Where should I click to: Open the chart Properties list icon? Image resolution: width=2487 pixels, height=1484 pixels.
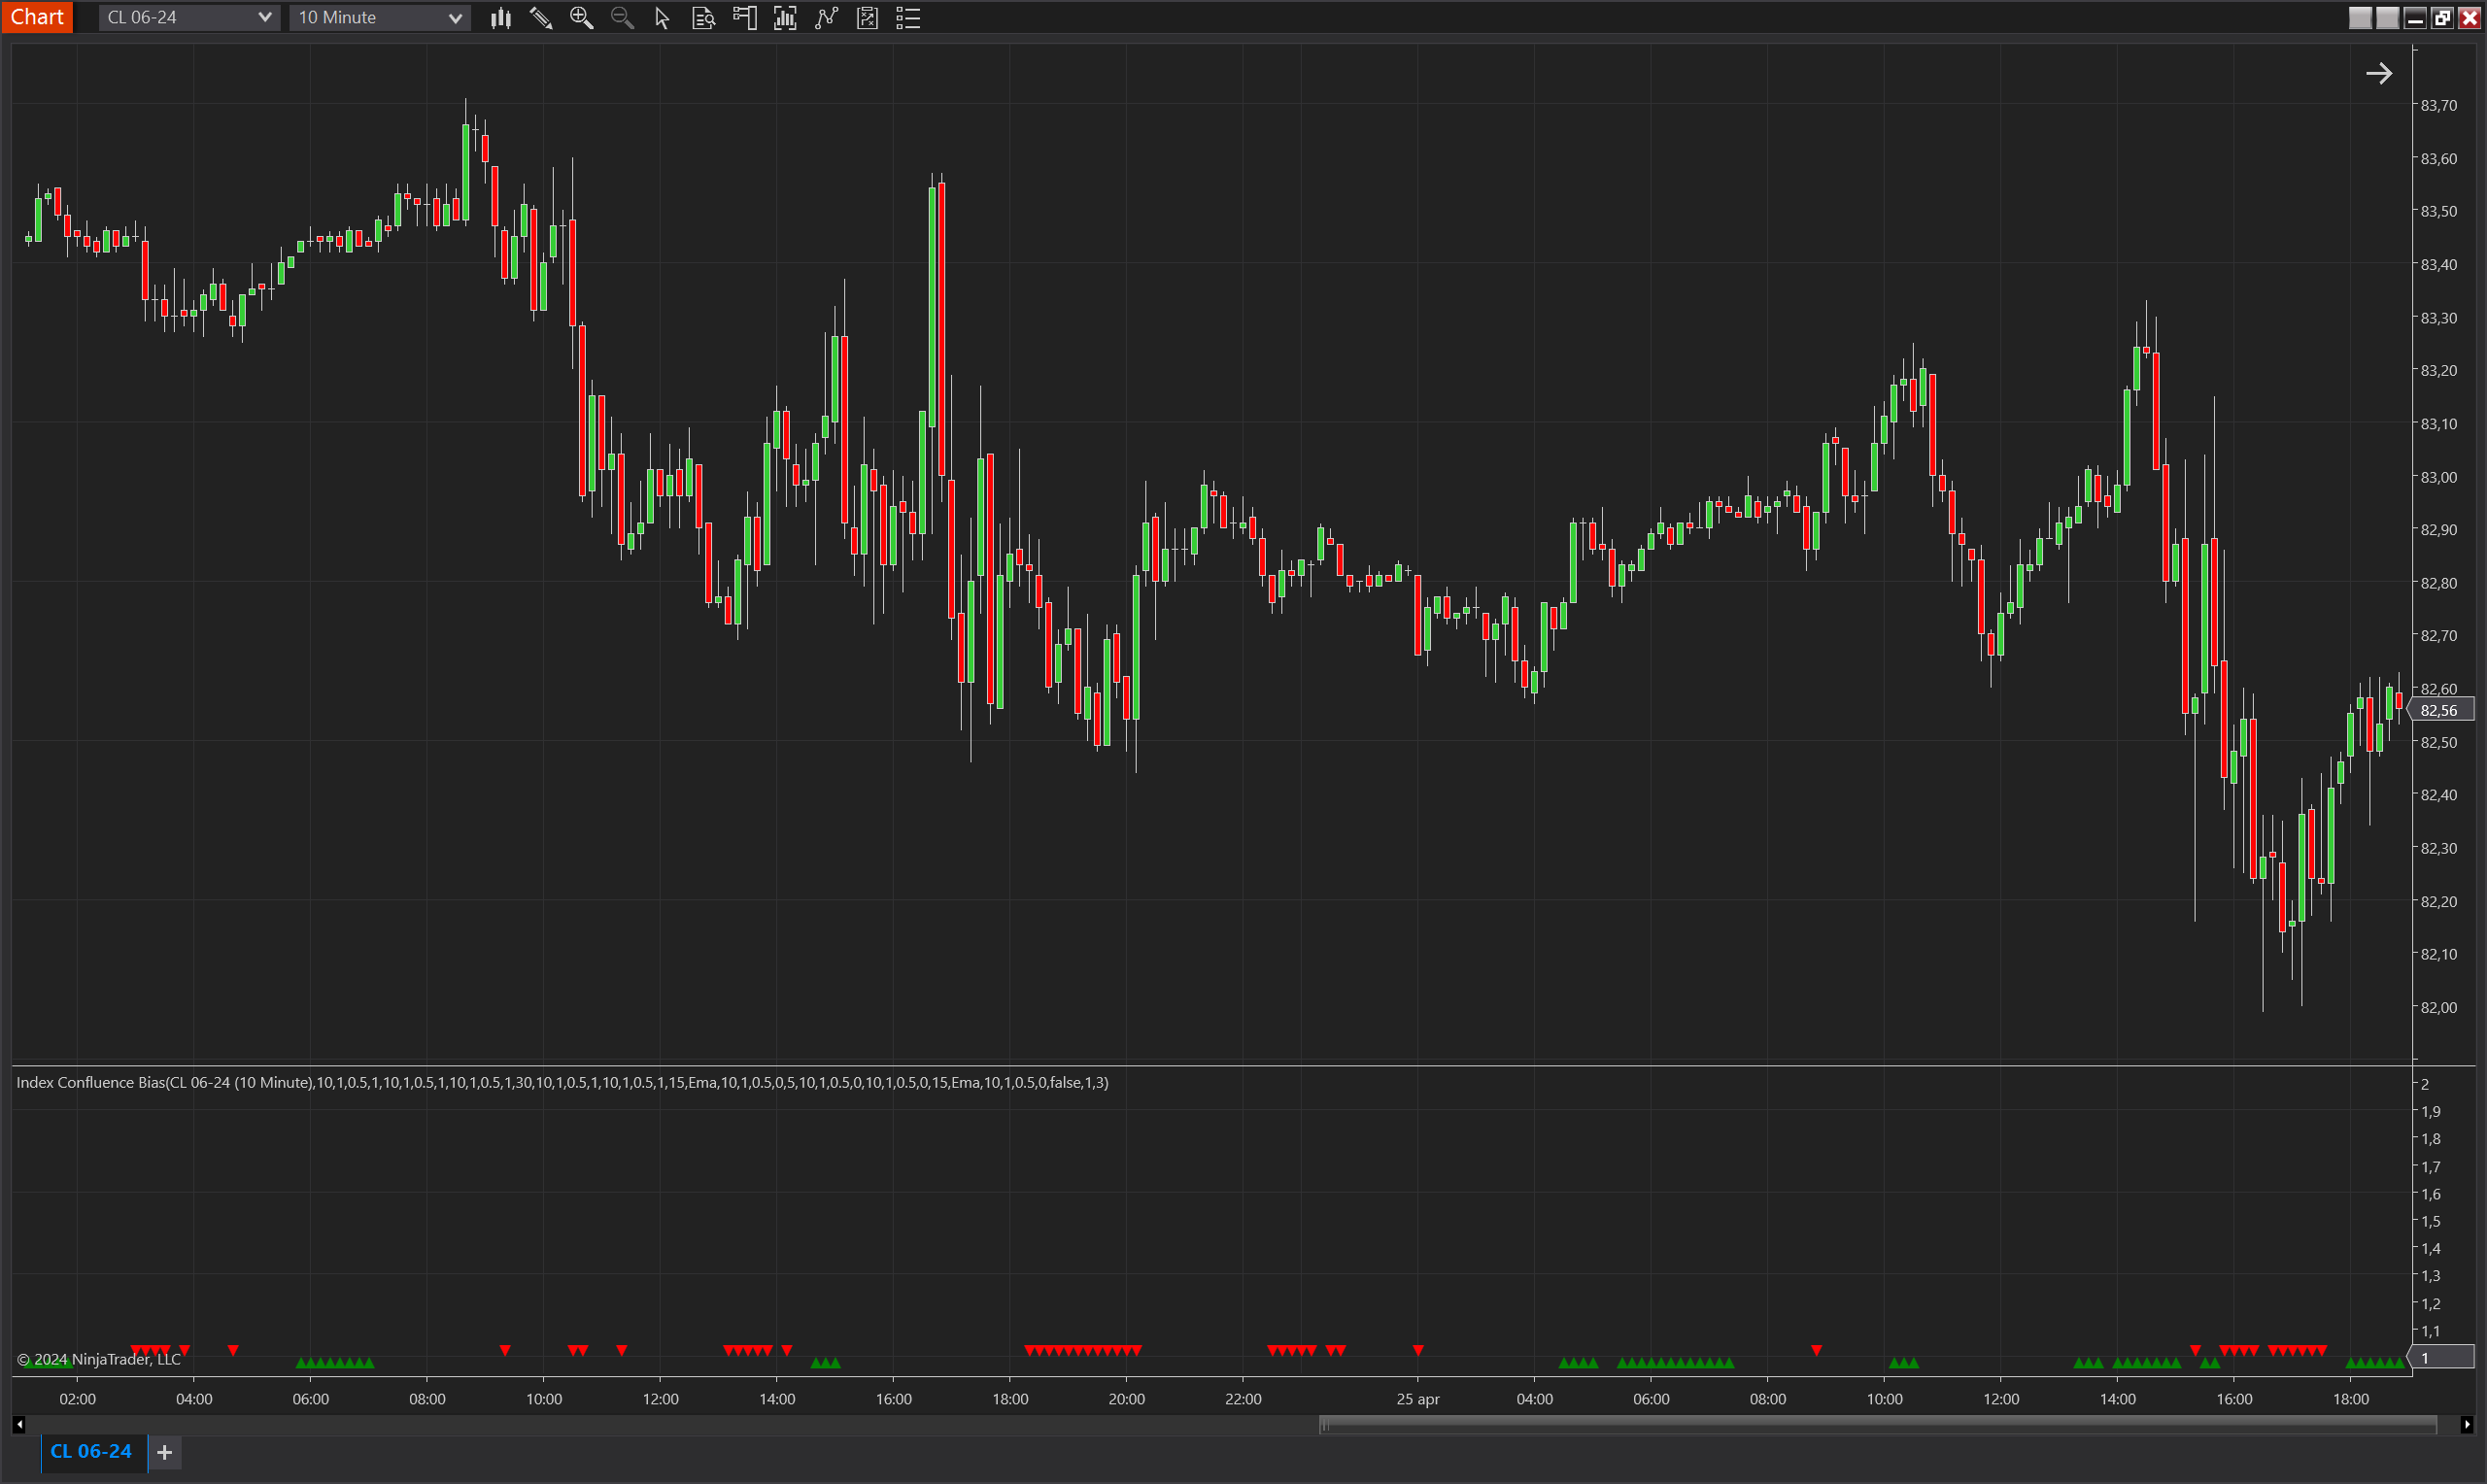coord(908,17)
